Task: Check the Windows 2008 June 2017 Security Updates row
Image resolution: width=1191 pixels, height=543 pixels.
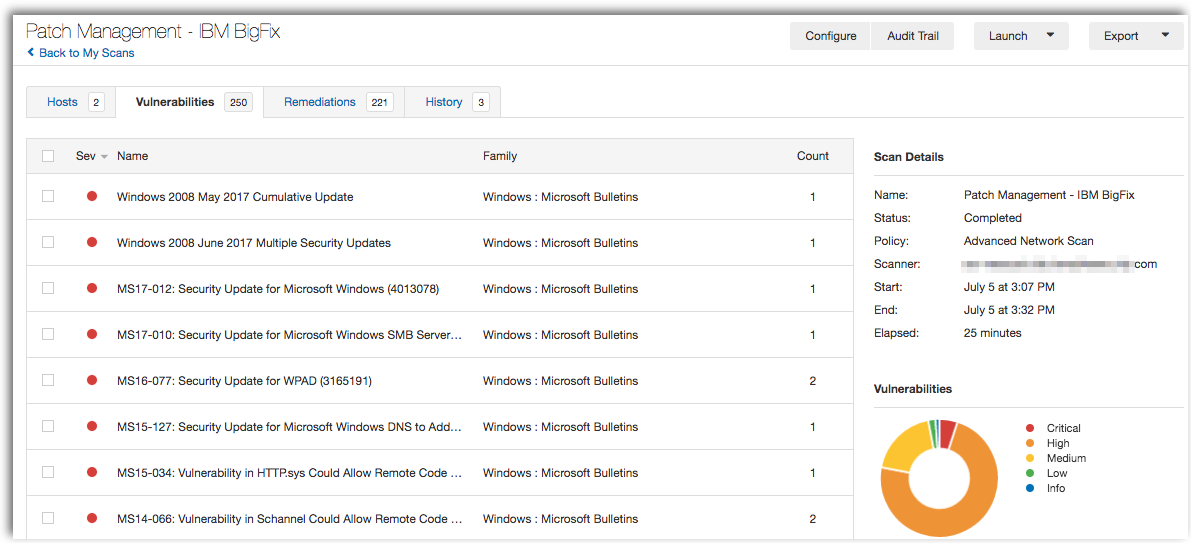Action: [48, 242]
